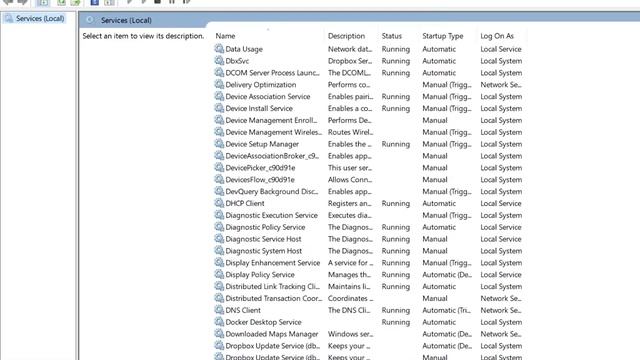This screenshot has width=640, height=360.
Task: Select the 'Enables pairi...' description cell
Action: click(351, 96)
